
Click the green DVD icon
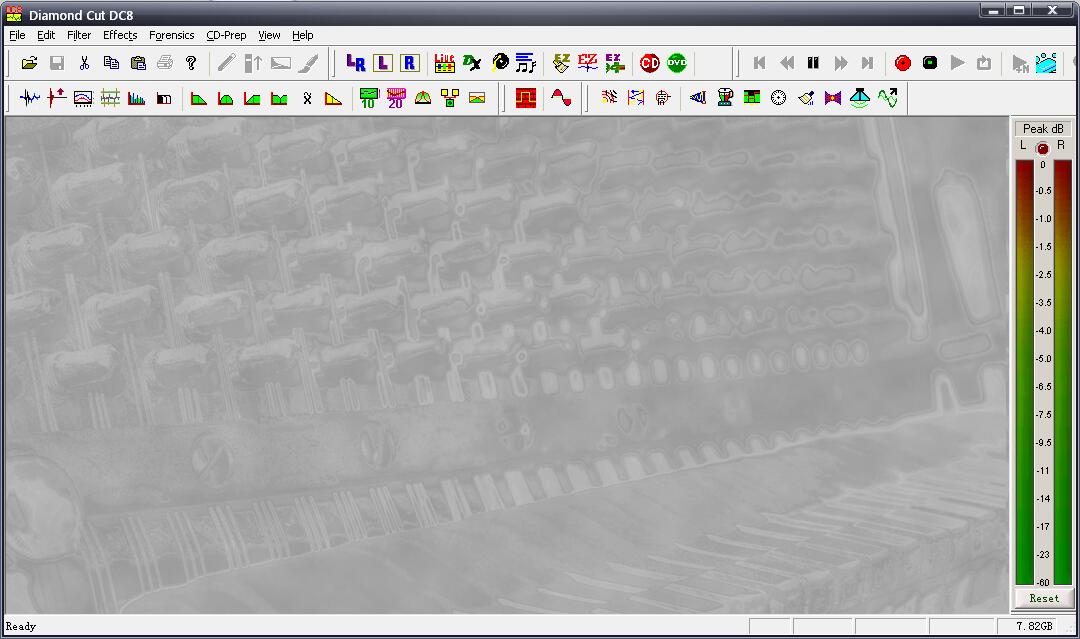pos(677,63)
